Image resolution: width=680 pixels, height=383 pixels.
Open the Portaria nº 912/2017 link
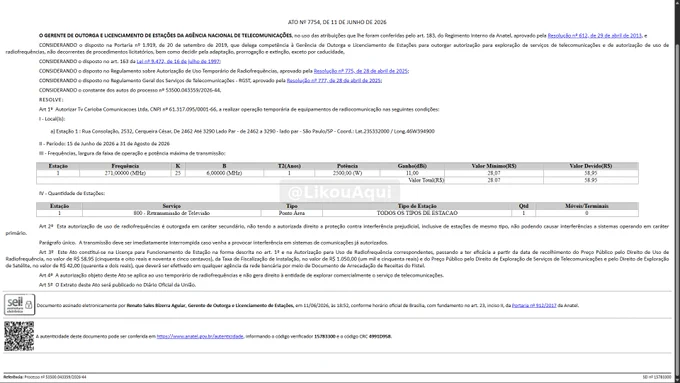pyautogui.click(x=534, y=305)
